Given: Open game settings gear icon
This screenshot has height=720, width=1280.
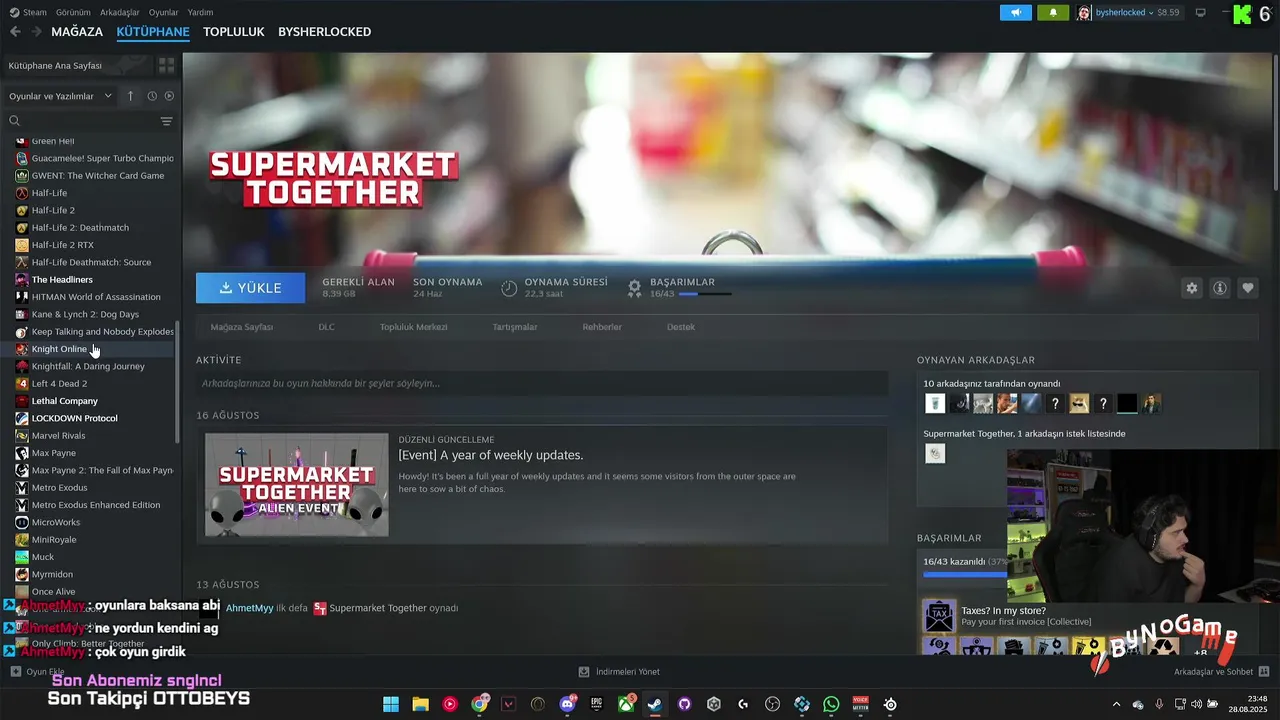Looking at the screenshot, I should pyautogui.click(x=1191, y=288).
